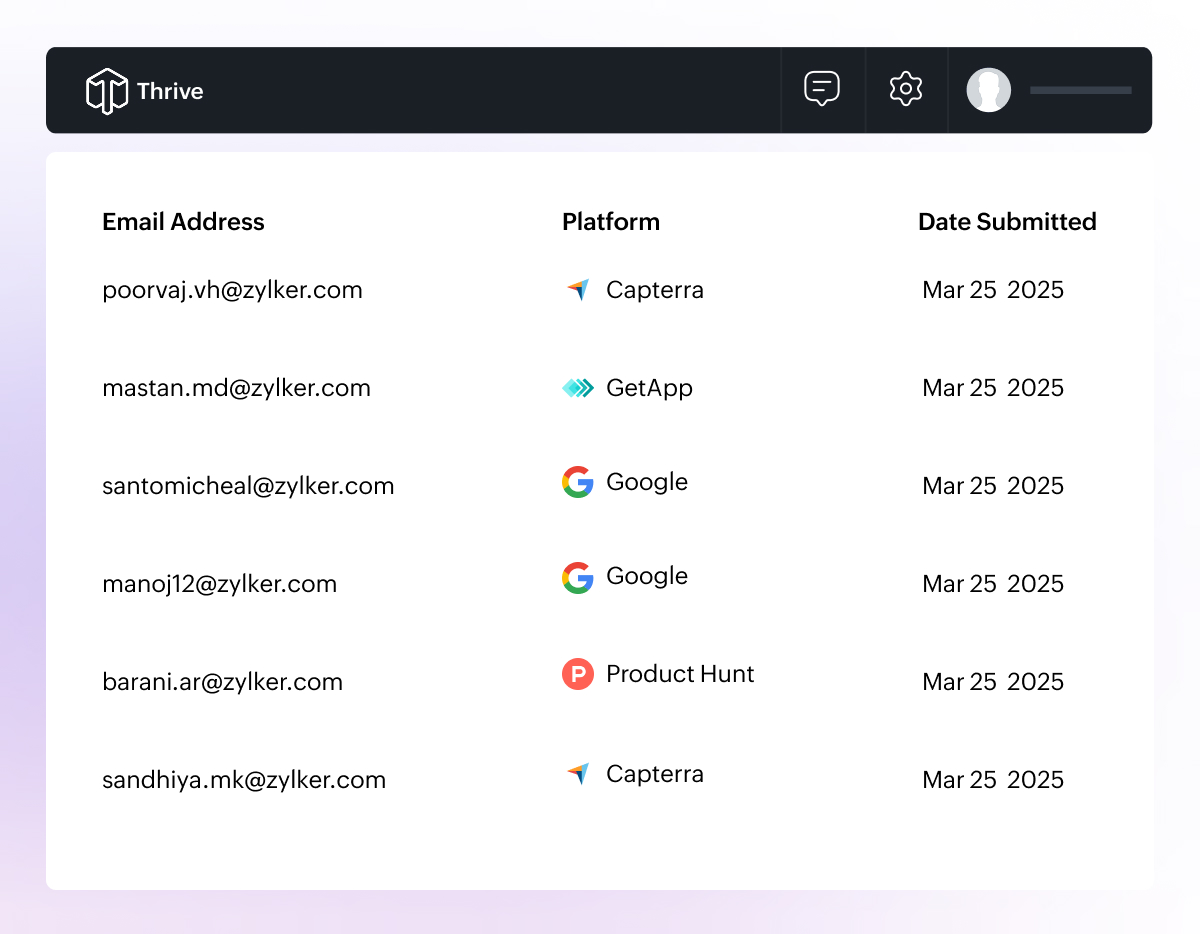Click the Date Submitted column header
The height and width of the screenshot is (934, 1200).
click(1006, 222)
